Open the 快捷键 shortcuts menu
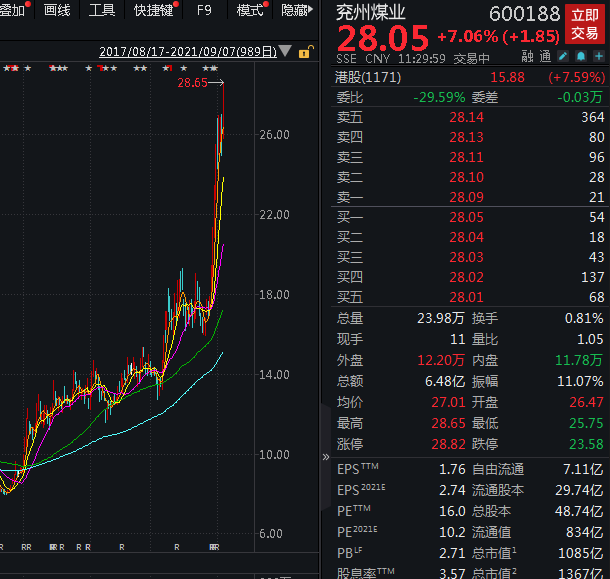 (153, 10)
